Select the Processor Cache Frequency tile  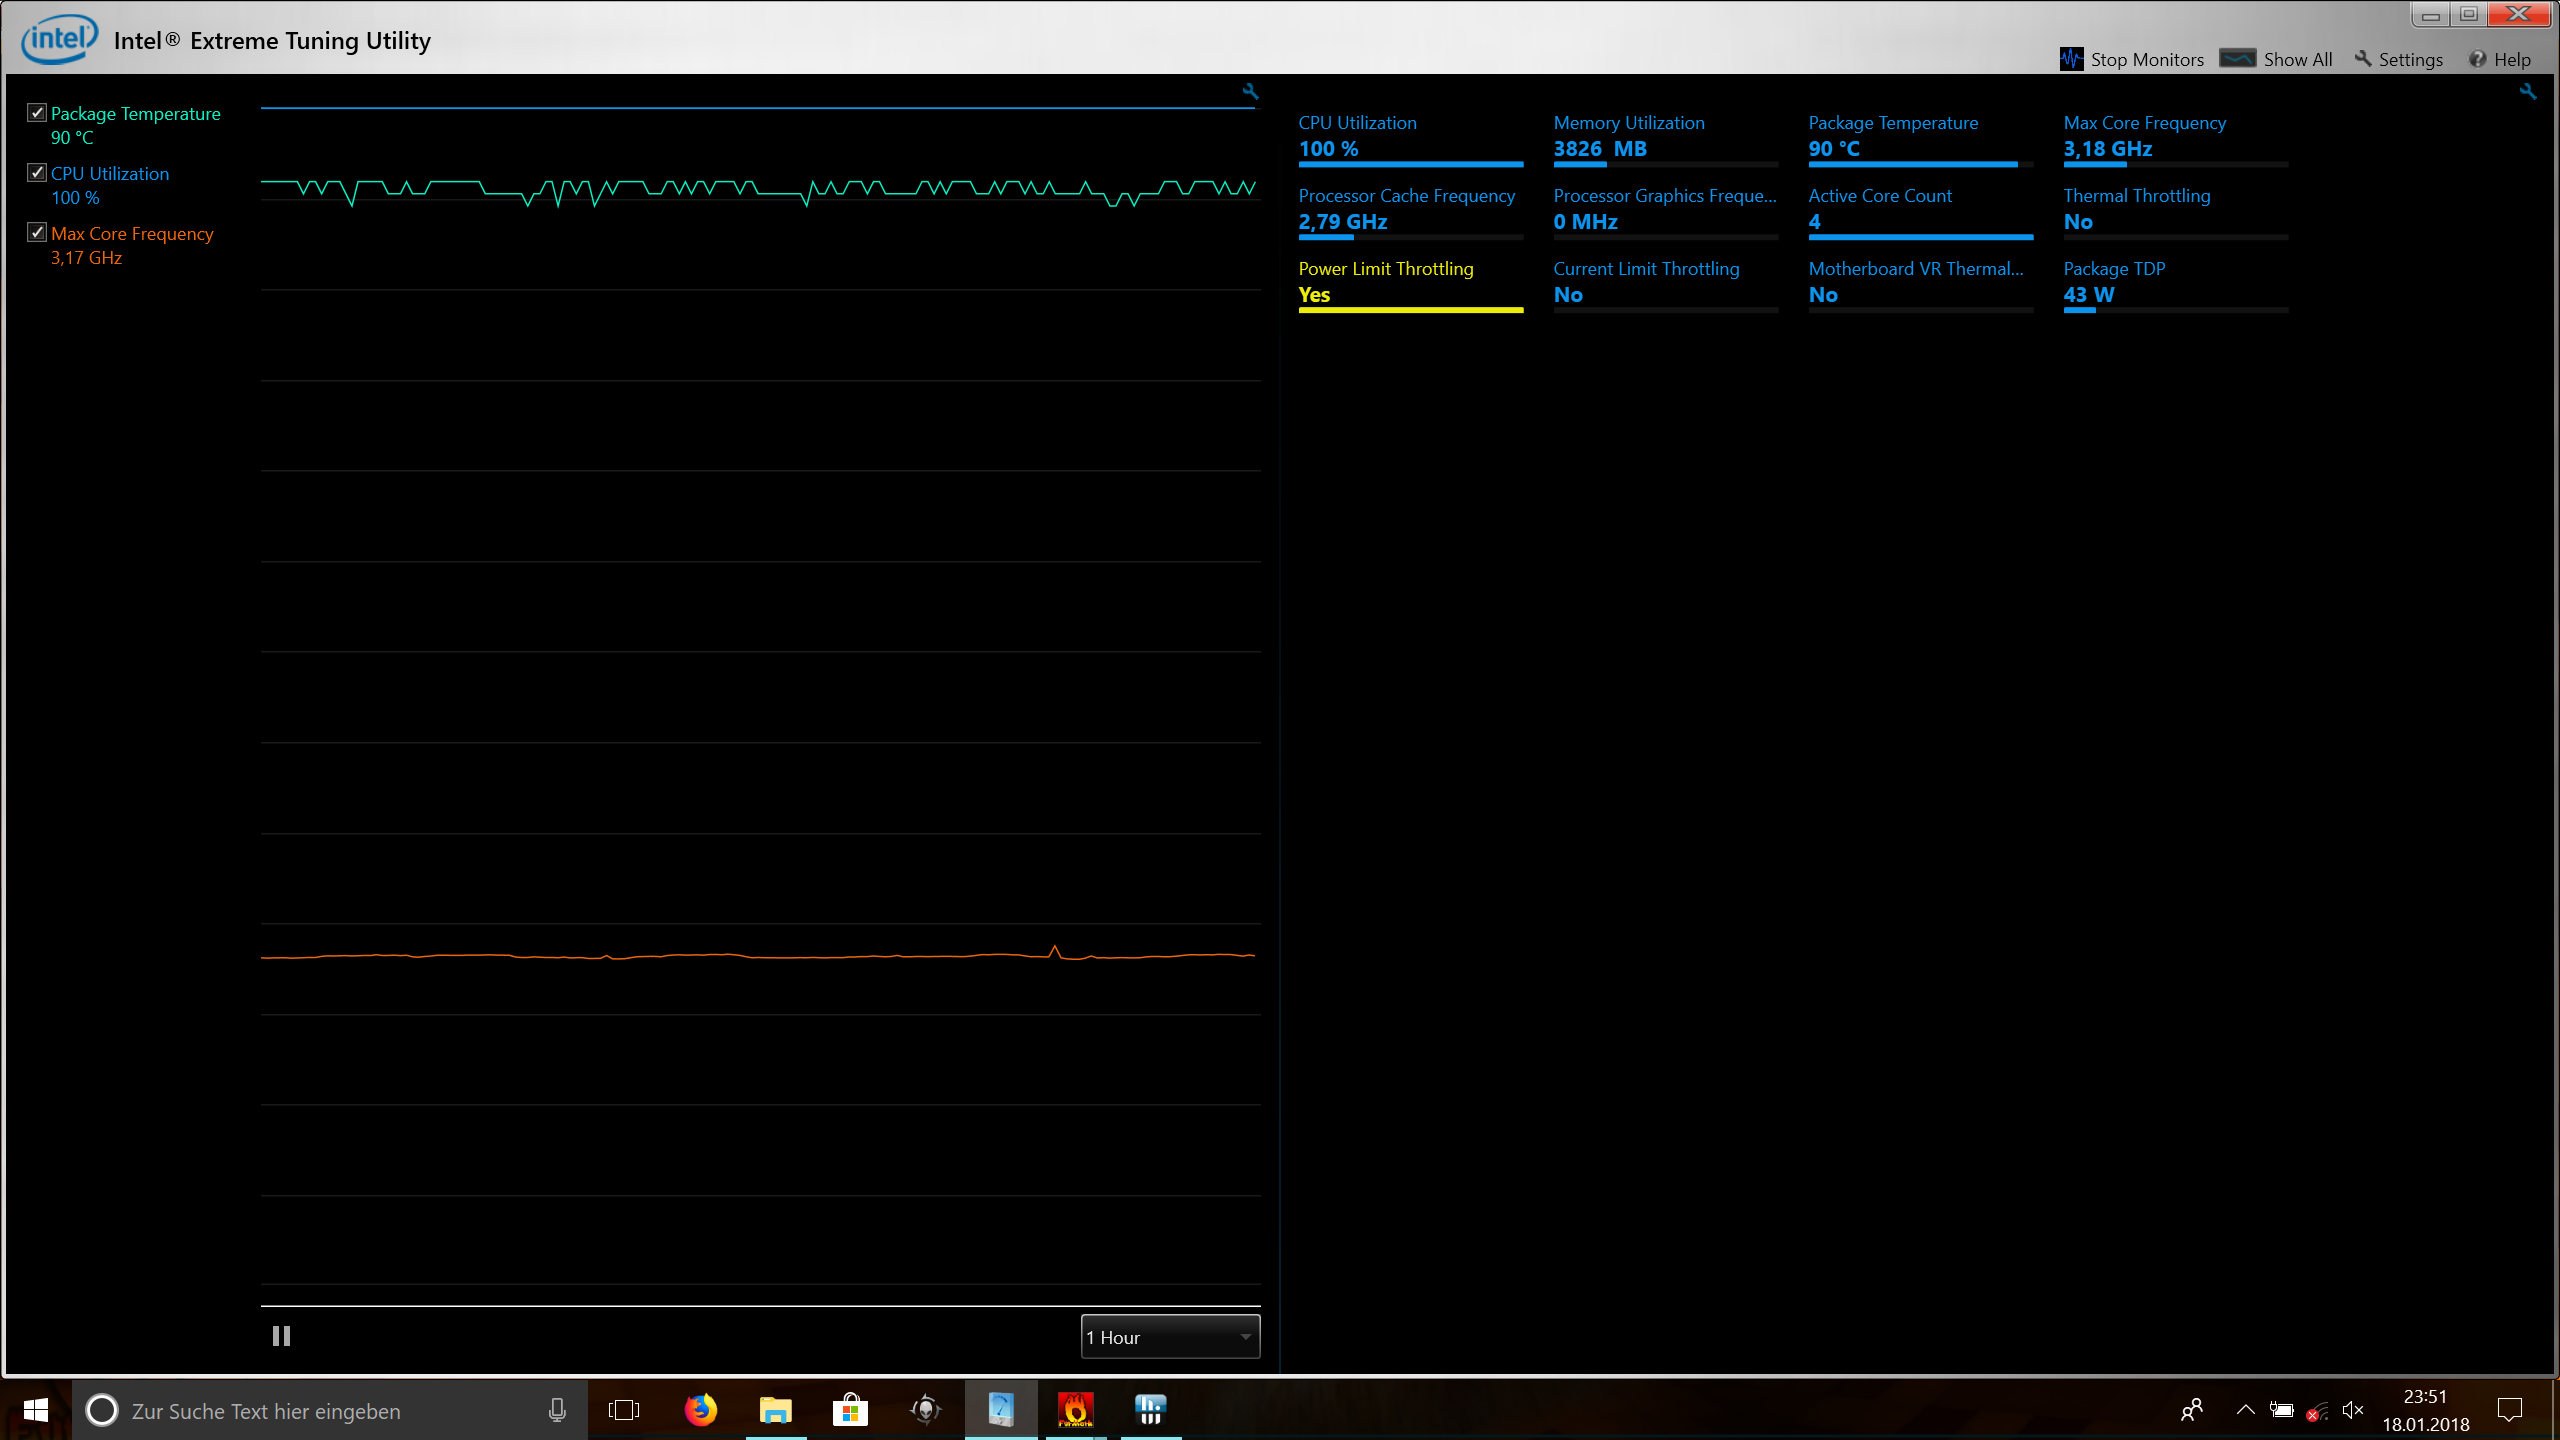coord(1410,211)
